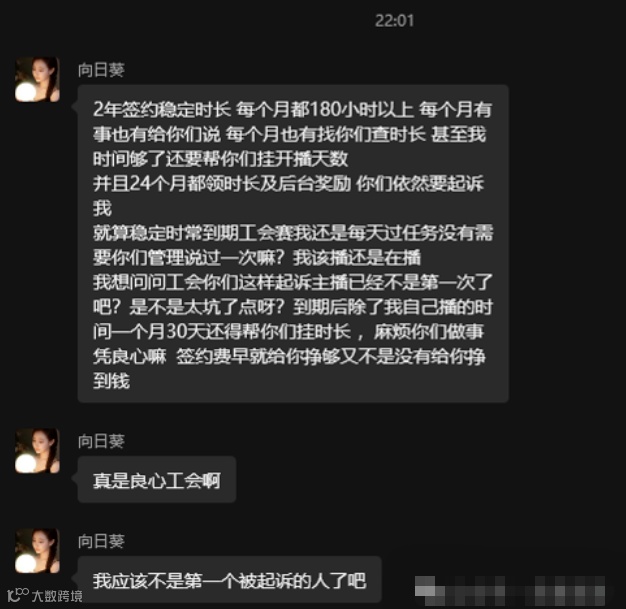Click the avatar next to the last message
The image size is (626, 609).
click(x=37, y=551)
